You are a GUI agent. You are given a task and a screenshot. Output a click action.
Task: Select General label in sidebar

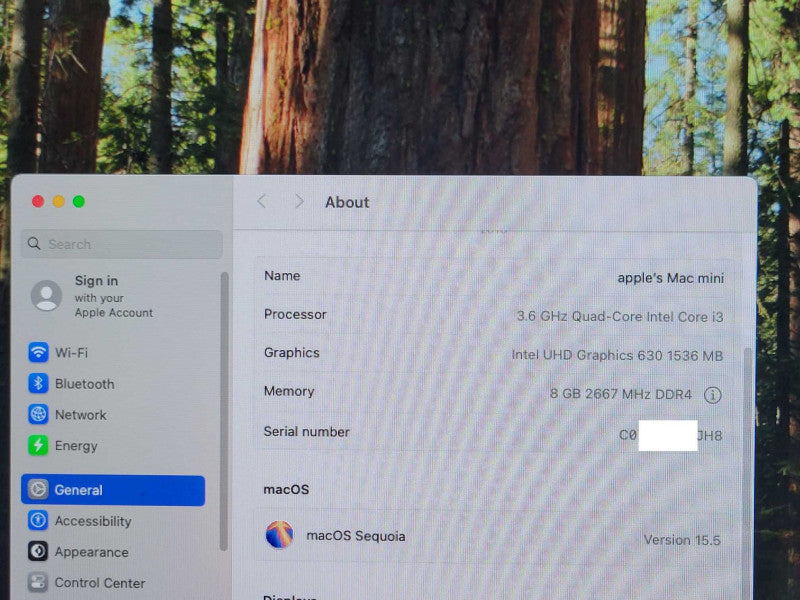[79, 490]
